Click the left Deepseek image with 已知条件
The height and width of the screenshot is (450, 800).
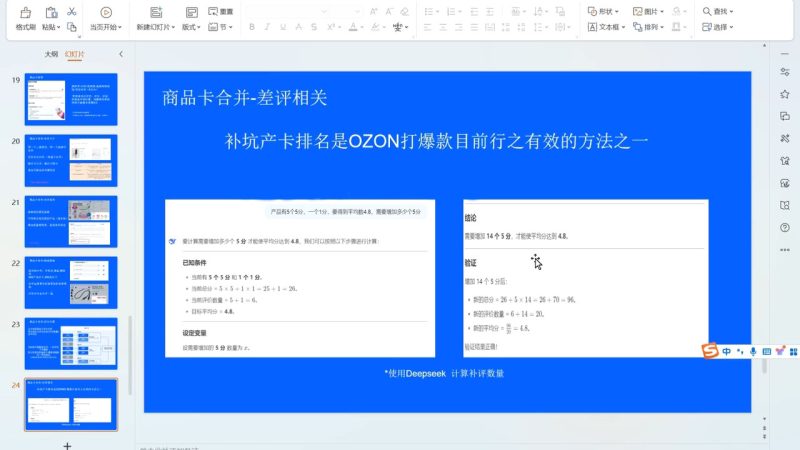300,278
